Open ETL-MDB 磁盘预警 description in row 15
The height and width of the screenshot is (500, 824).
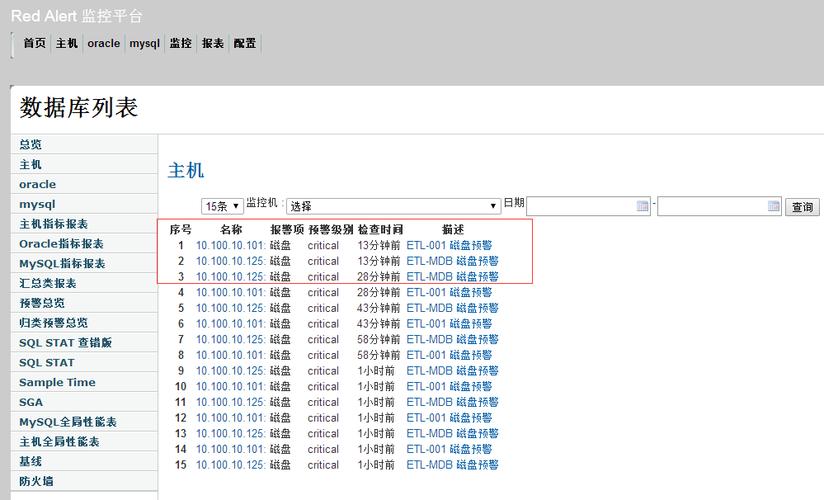tap(452, 465)
